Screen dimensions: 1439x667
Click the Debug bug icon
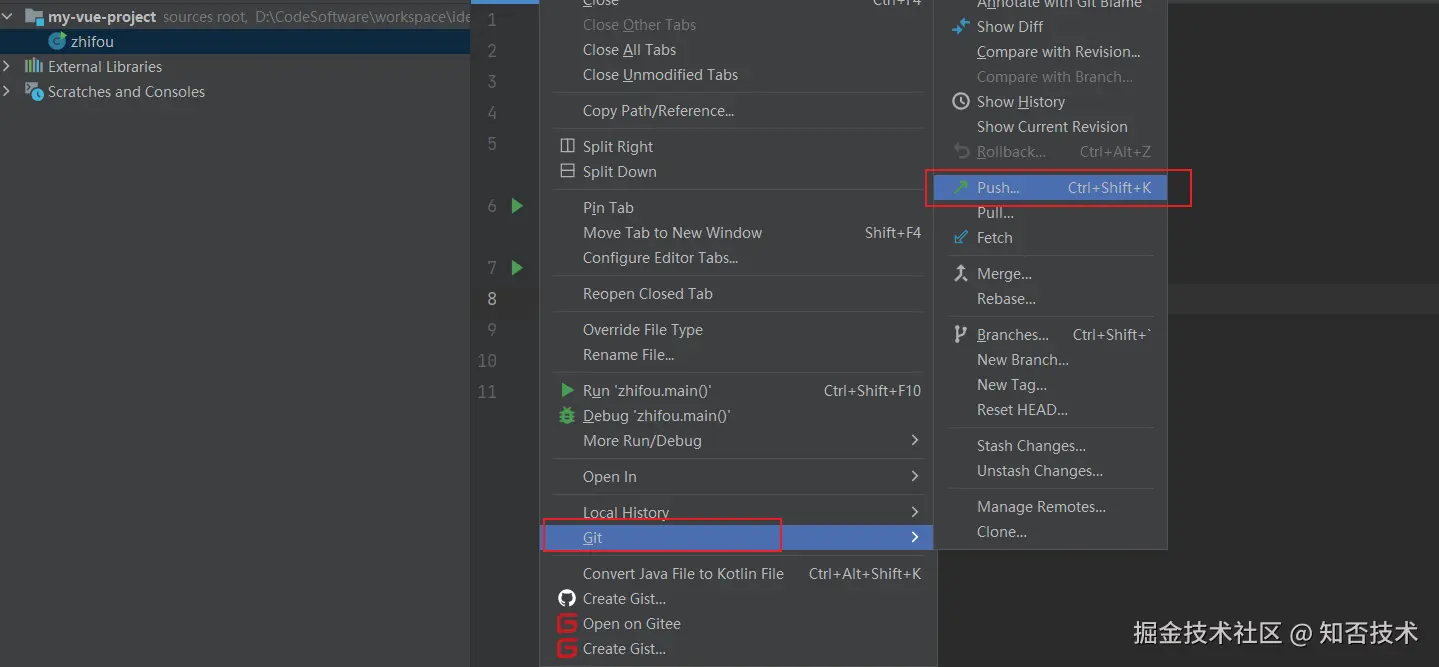tap(567, 416)
